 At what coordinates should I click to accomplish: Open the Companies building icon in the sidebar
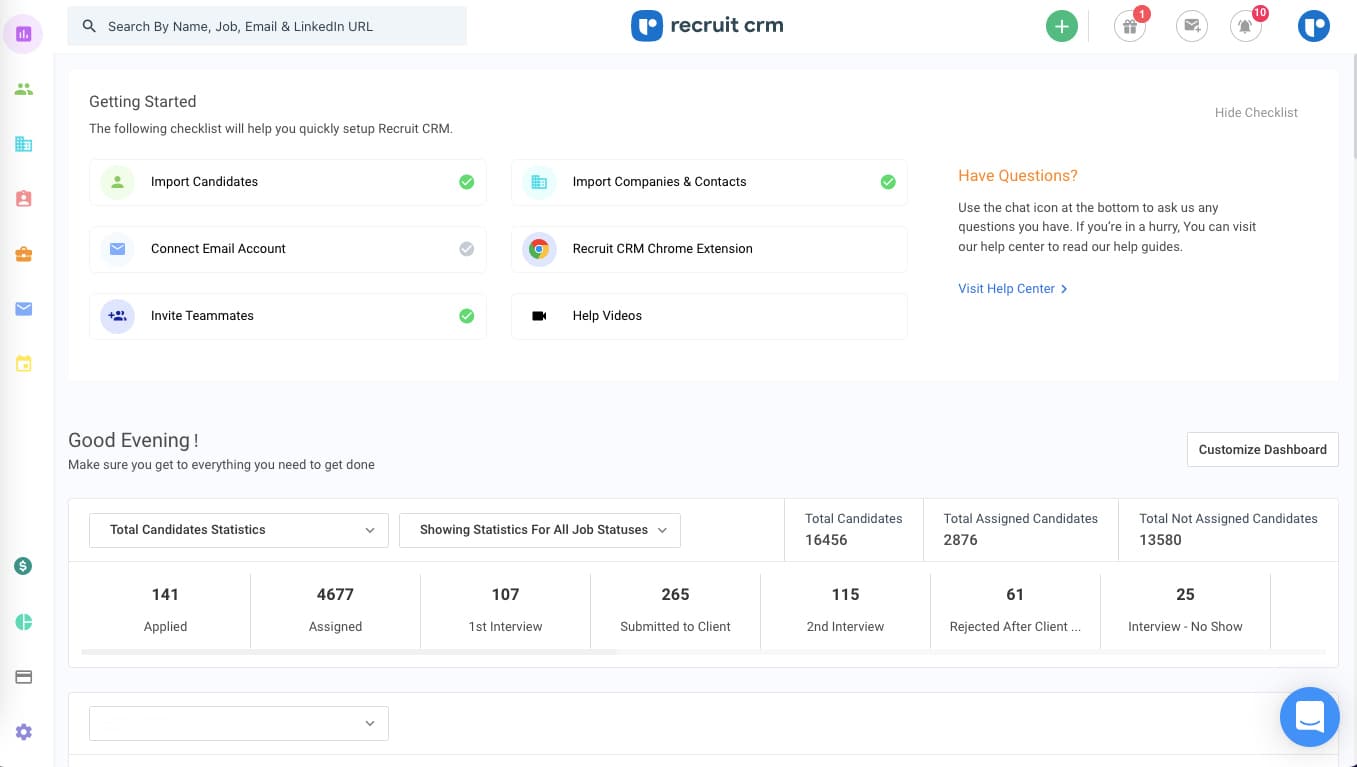tap(24, 144)
